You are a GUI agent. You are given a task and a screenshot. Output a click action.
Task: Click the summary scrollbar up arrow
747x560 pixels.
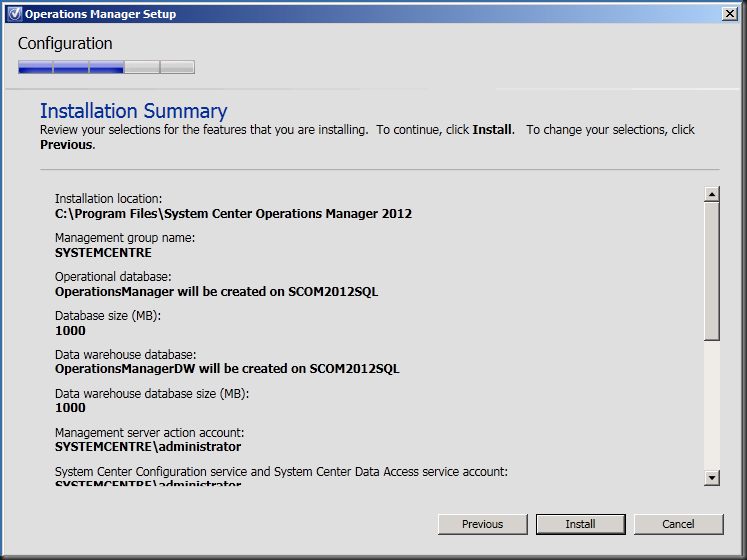(x=712, y=195)
